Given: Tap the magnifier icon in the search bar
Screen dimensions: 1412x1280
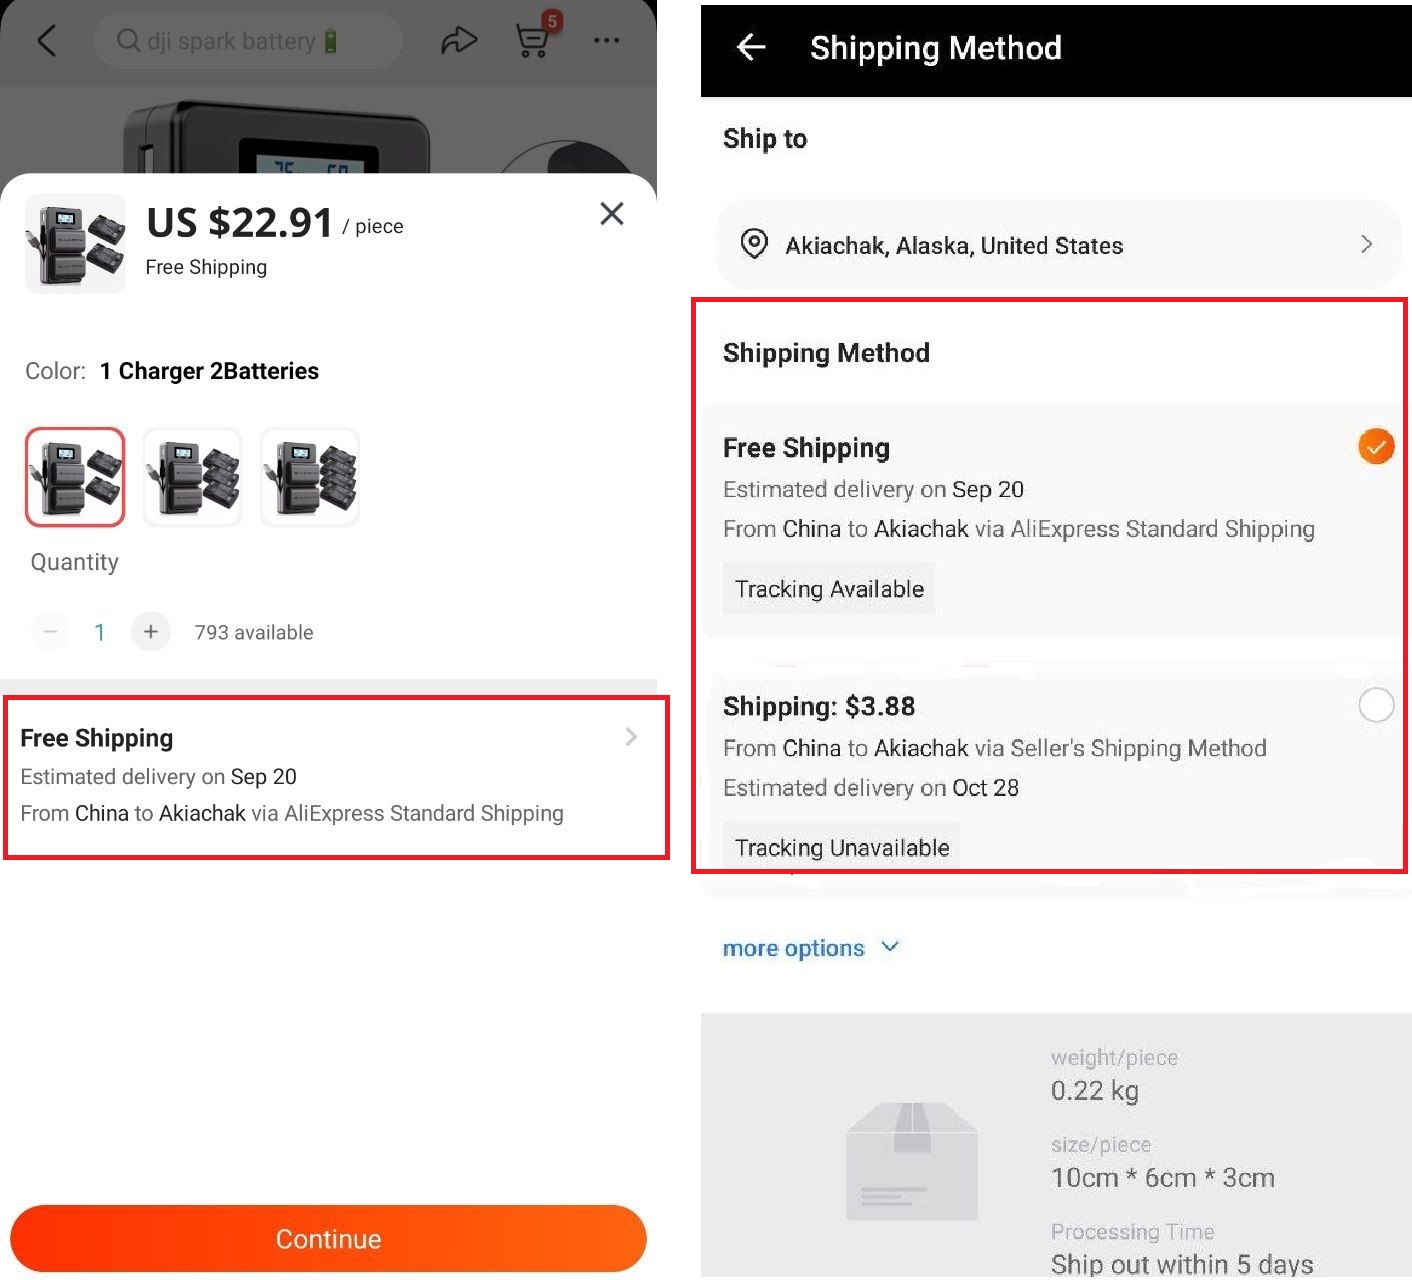Looking at the screenshot, I should coord(128,40).
